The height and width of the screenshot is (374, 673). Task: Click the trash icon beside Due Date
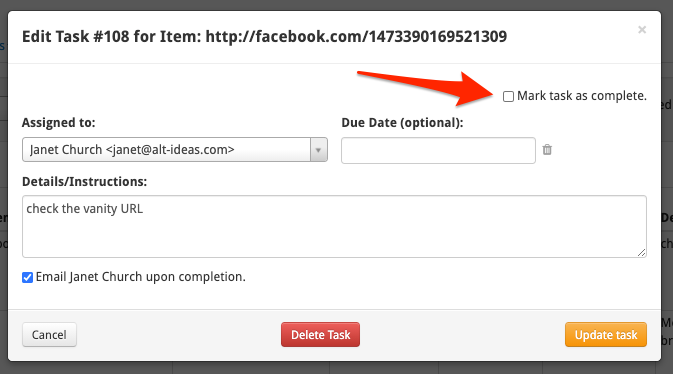pos(547,149)
